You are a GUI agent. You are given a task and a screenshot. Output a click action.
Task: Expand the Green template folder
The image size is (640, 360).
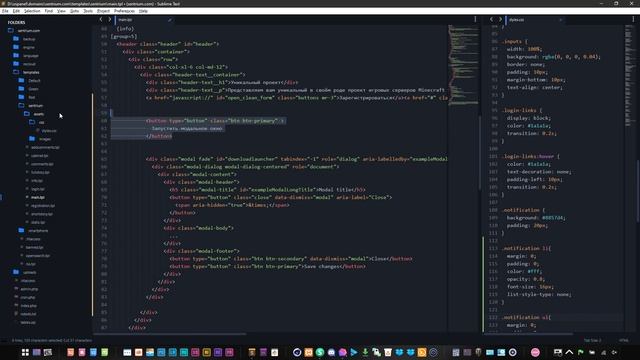[x=29, y=89]
